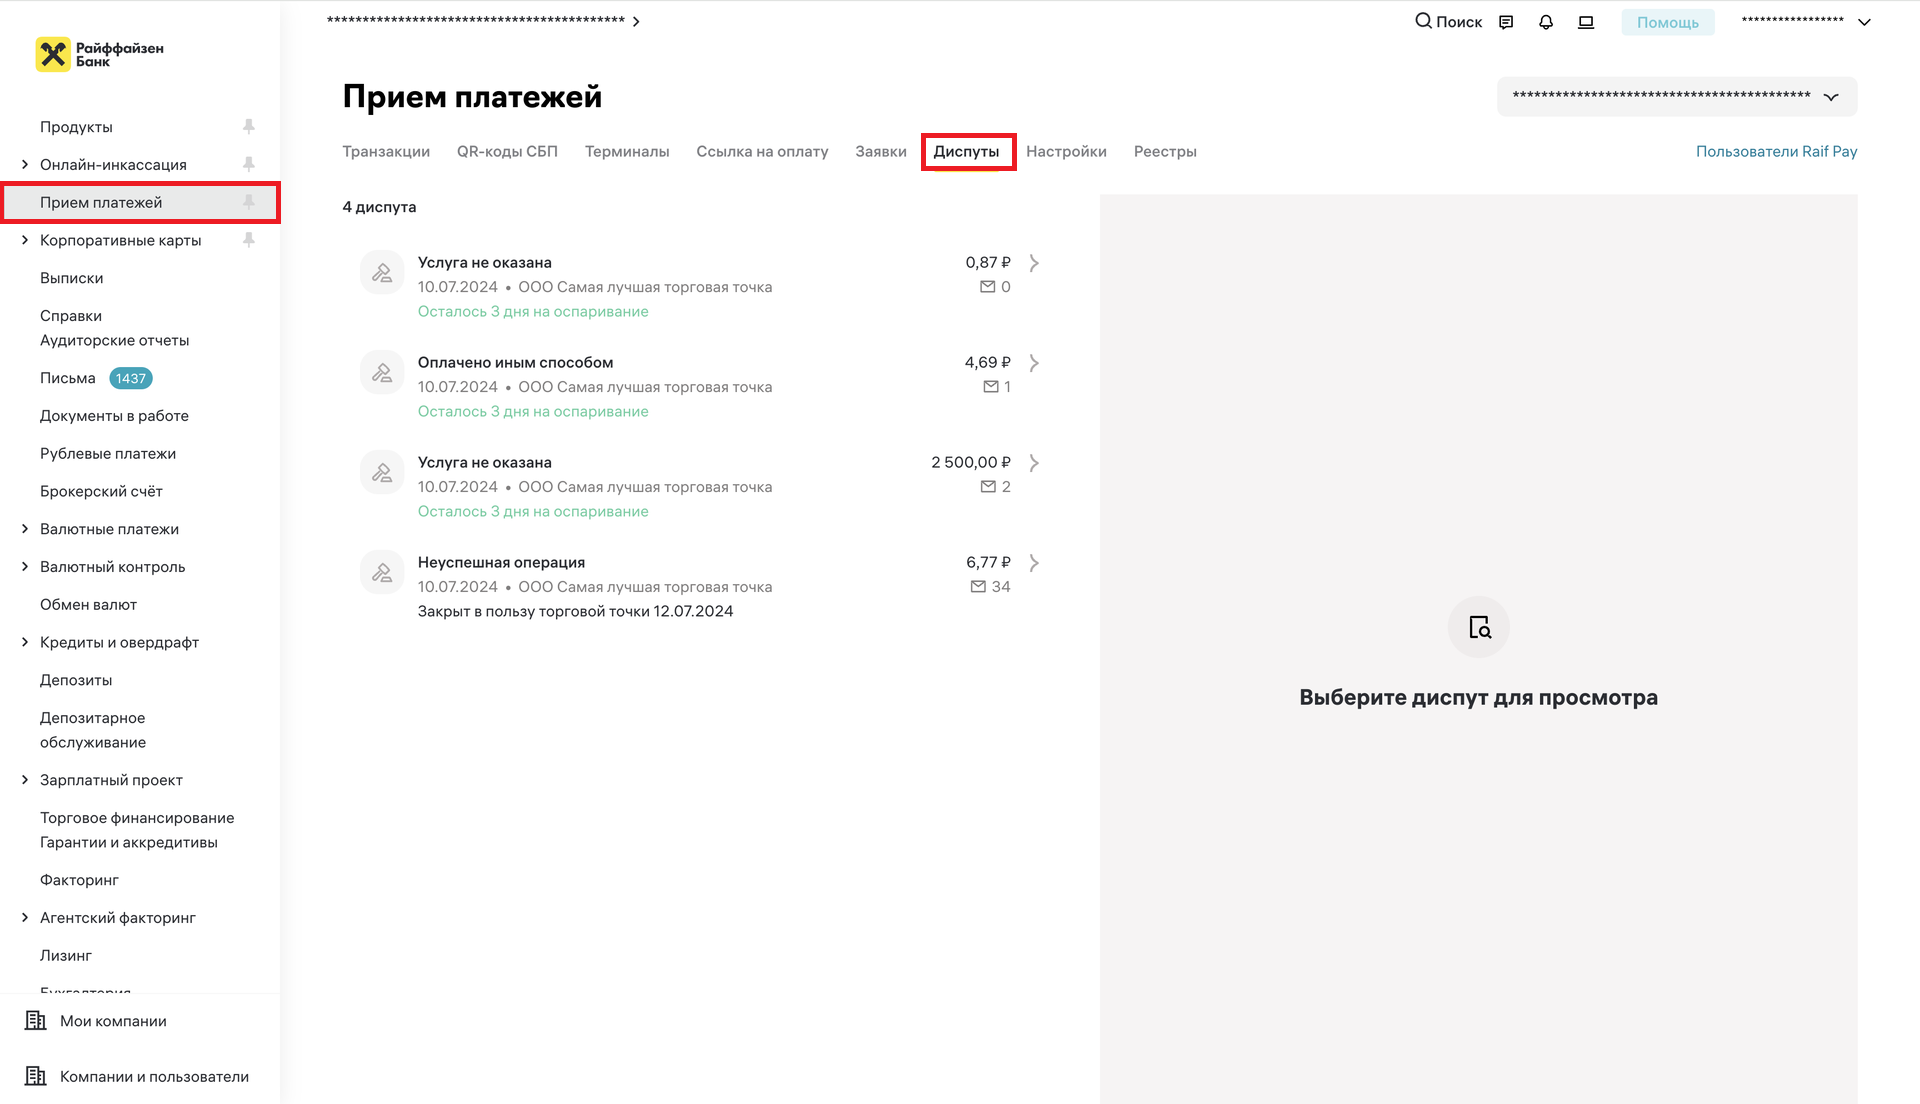Click the Помощь button
Image resolution: width=1920 pixels, height=1104 pixels.
1668,22
